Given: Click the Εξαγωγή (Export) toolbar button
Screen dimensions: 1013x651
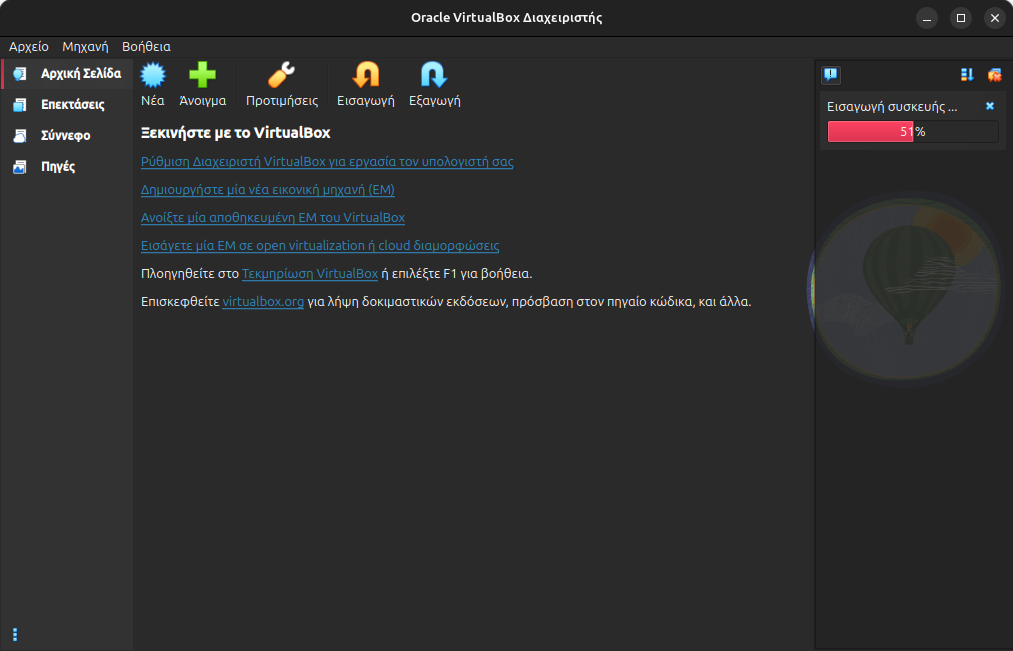Looking at the screenshot, I should tap(434, 85).
